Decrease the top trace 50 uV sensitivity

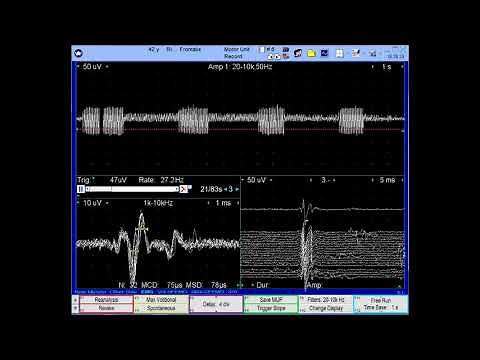point(78,67)
